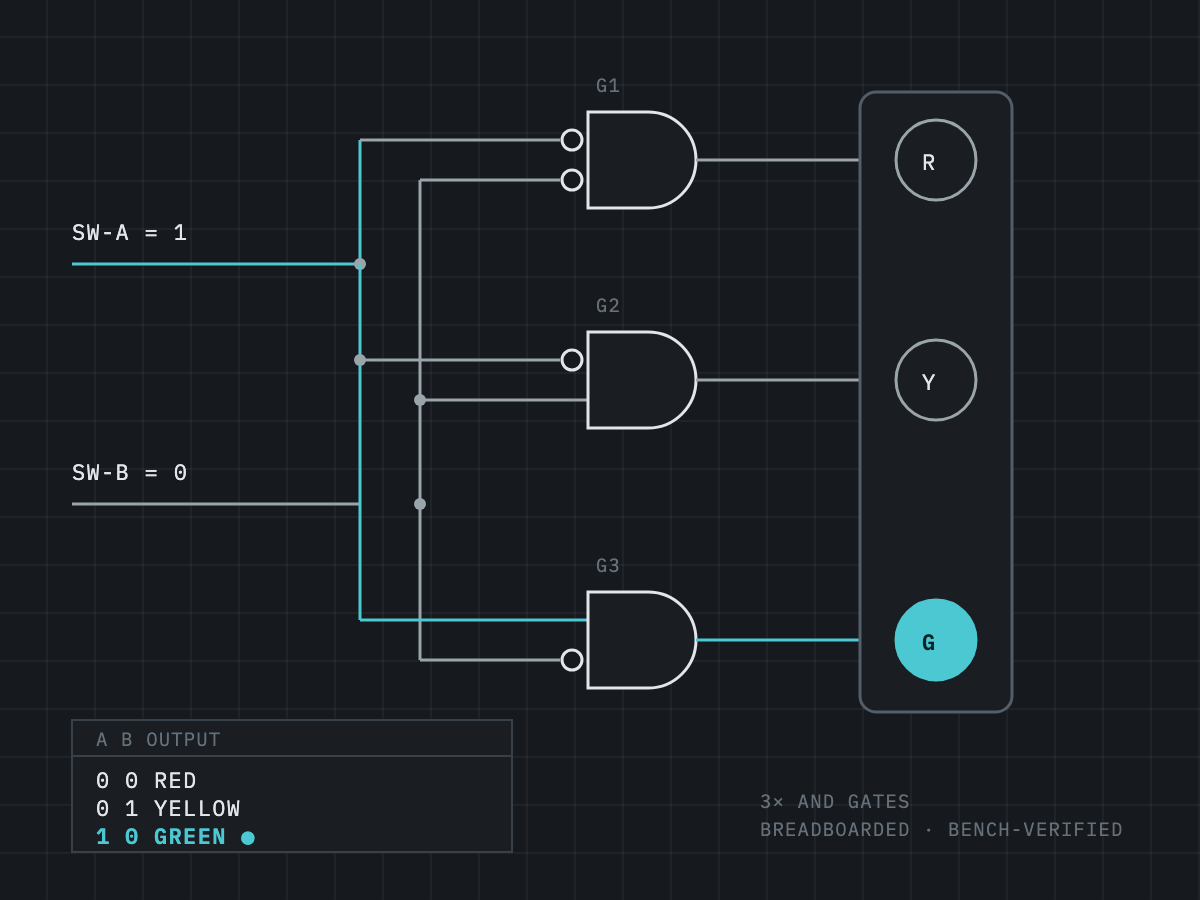Click G3's input inversion bubble
Screen dimensions: 1200x900
(x=572, y=660)
